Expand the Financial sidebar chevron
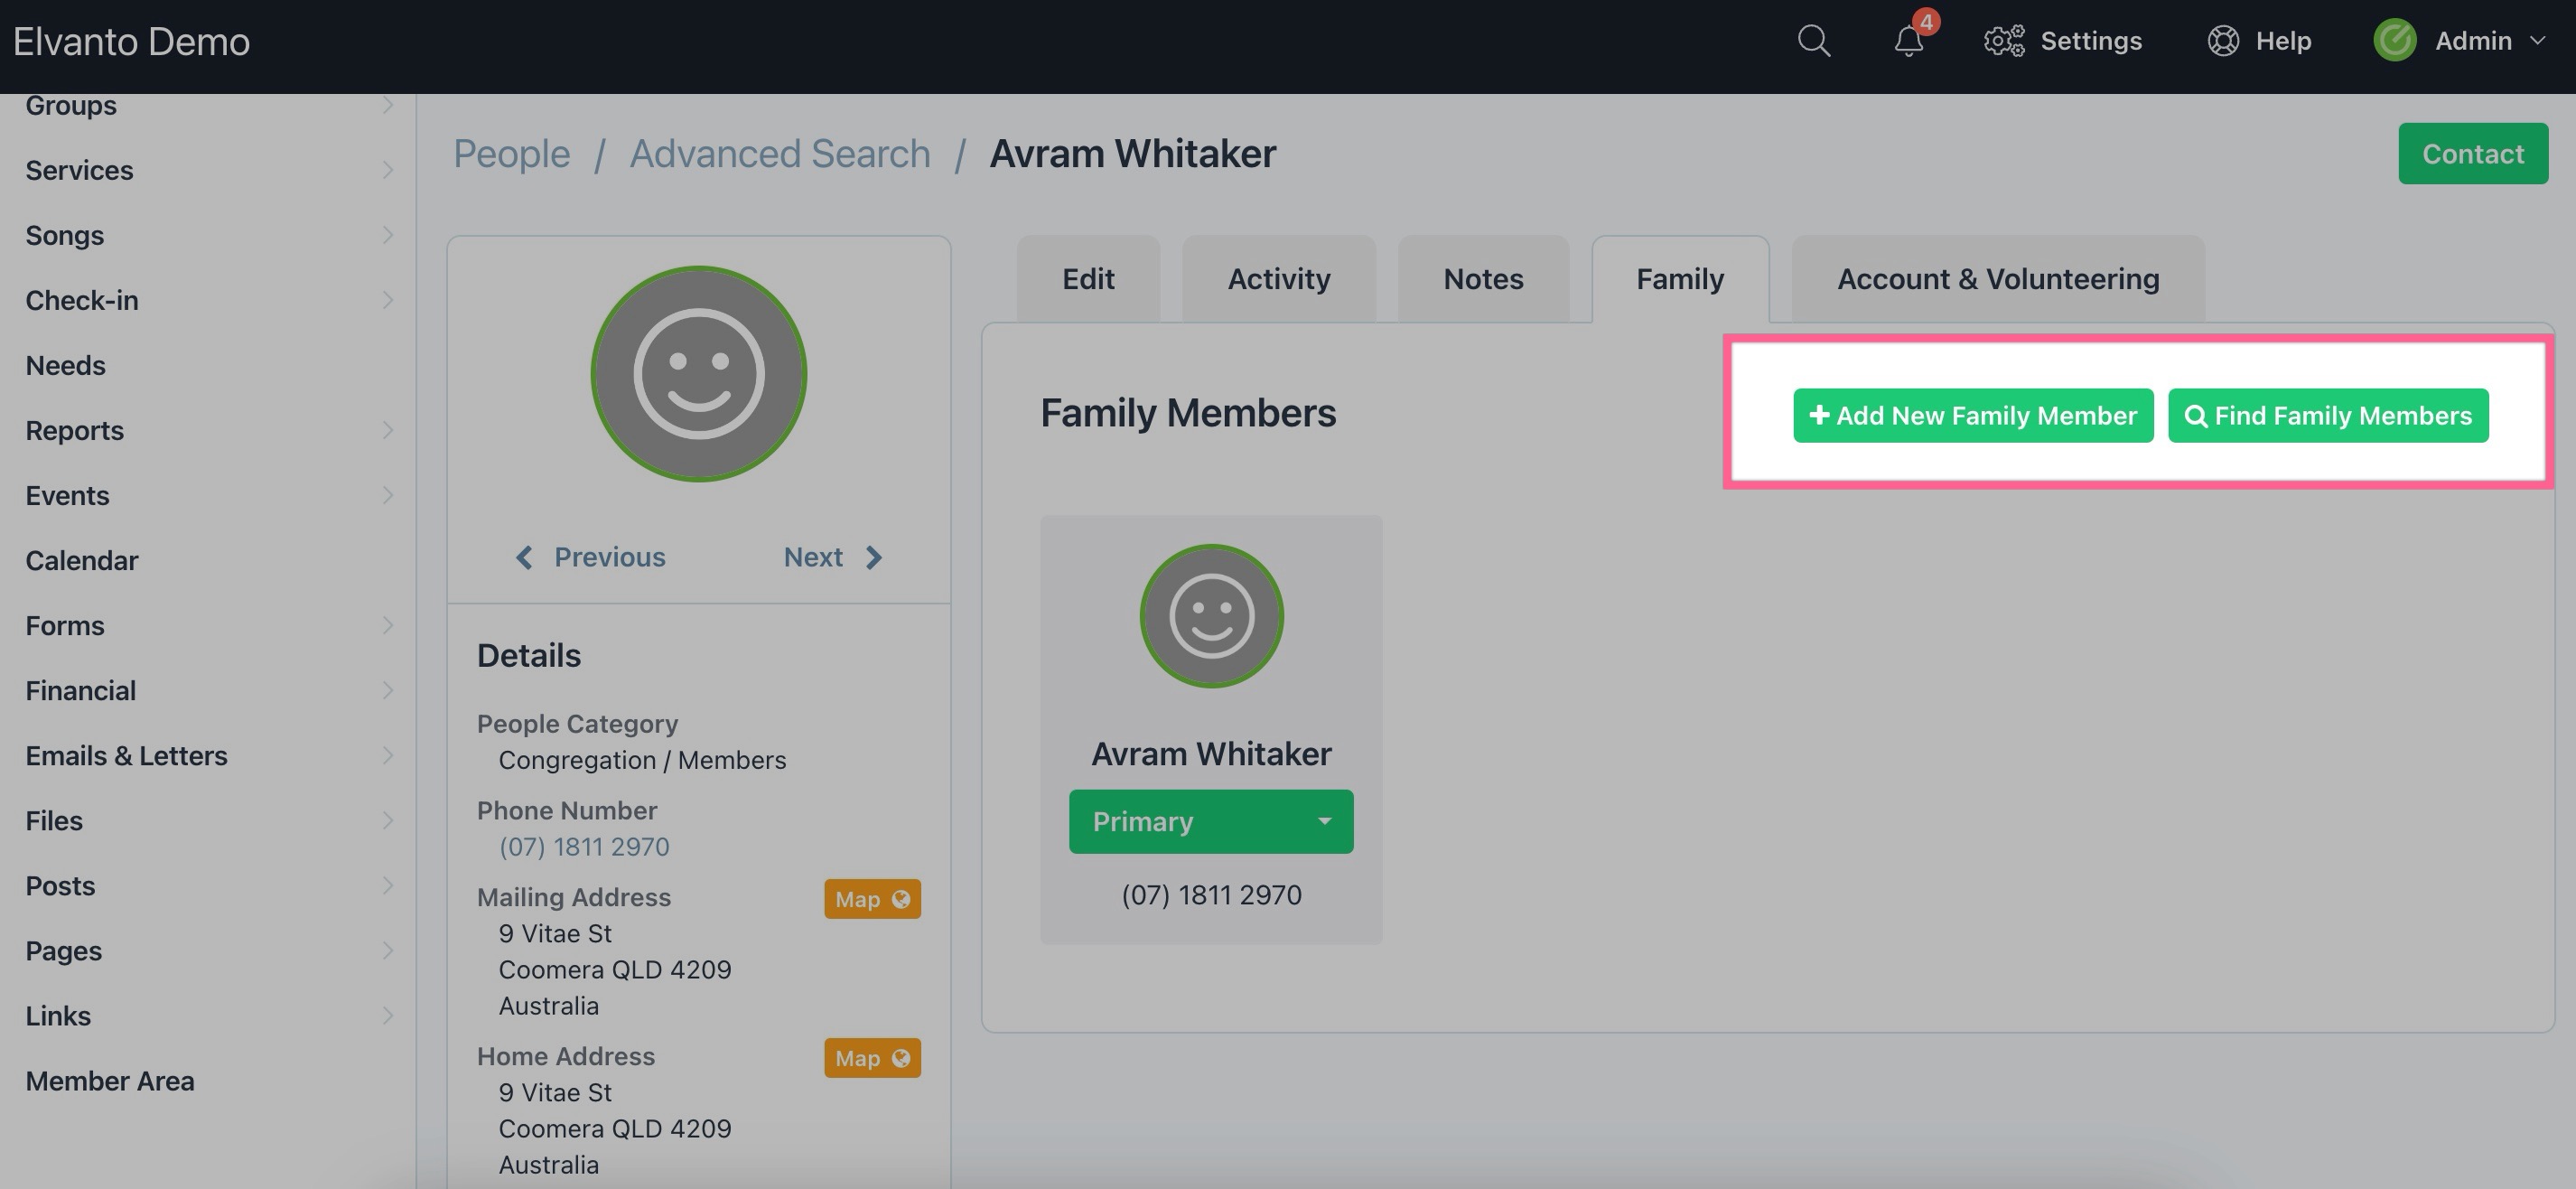Screen dimensions: 2576x1189 [388, 690]
